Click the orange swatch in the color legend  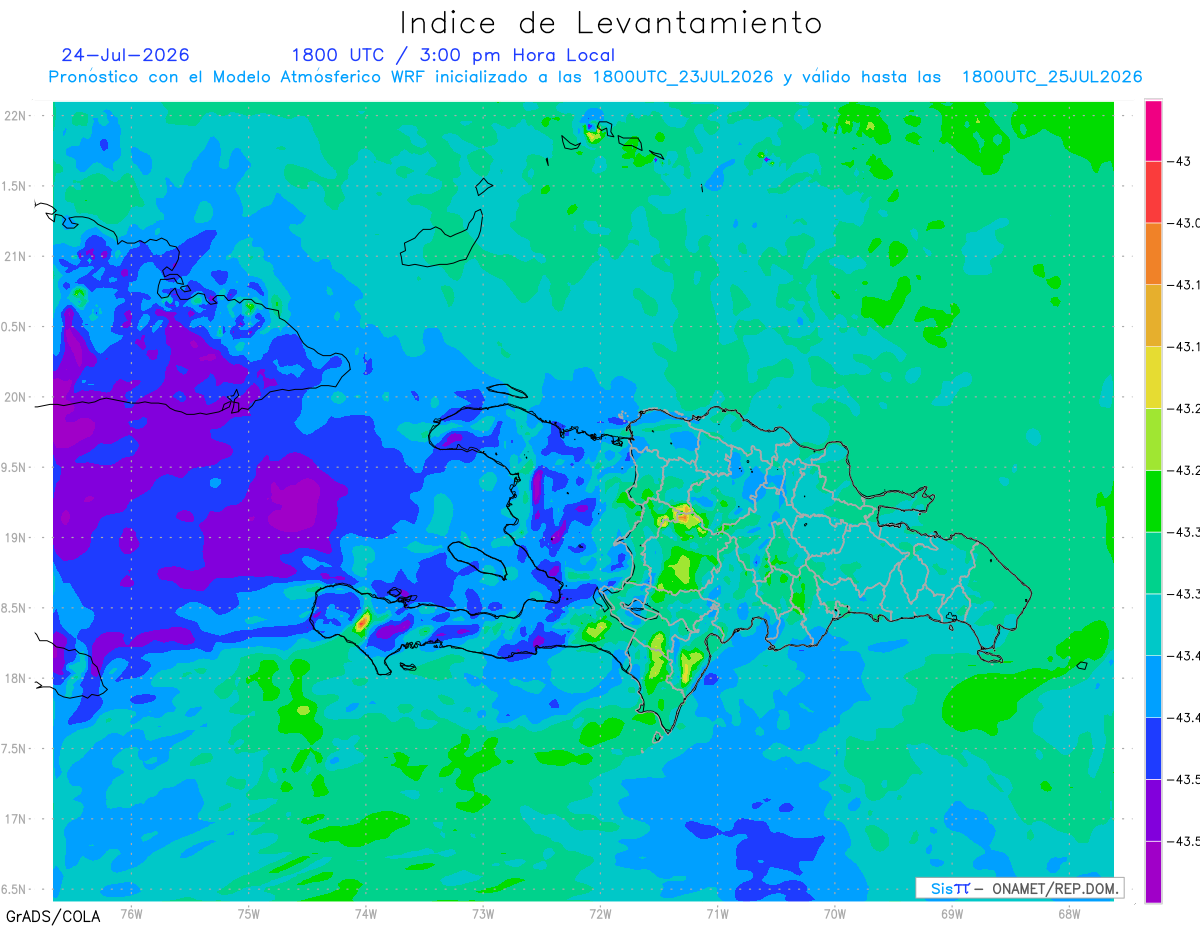pyautogui.click(x=1153, y=254)
